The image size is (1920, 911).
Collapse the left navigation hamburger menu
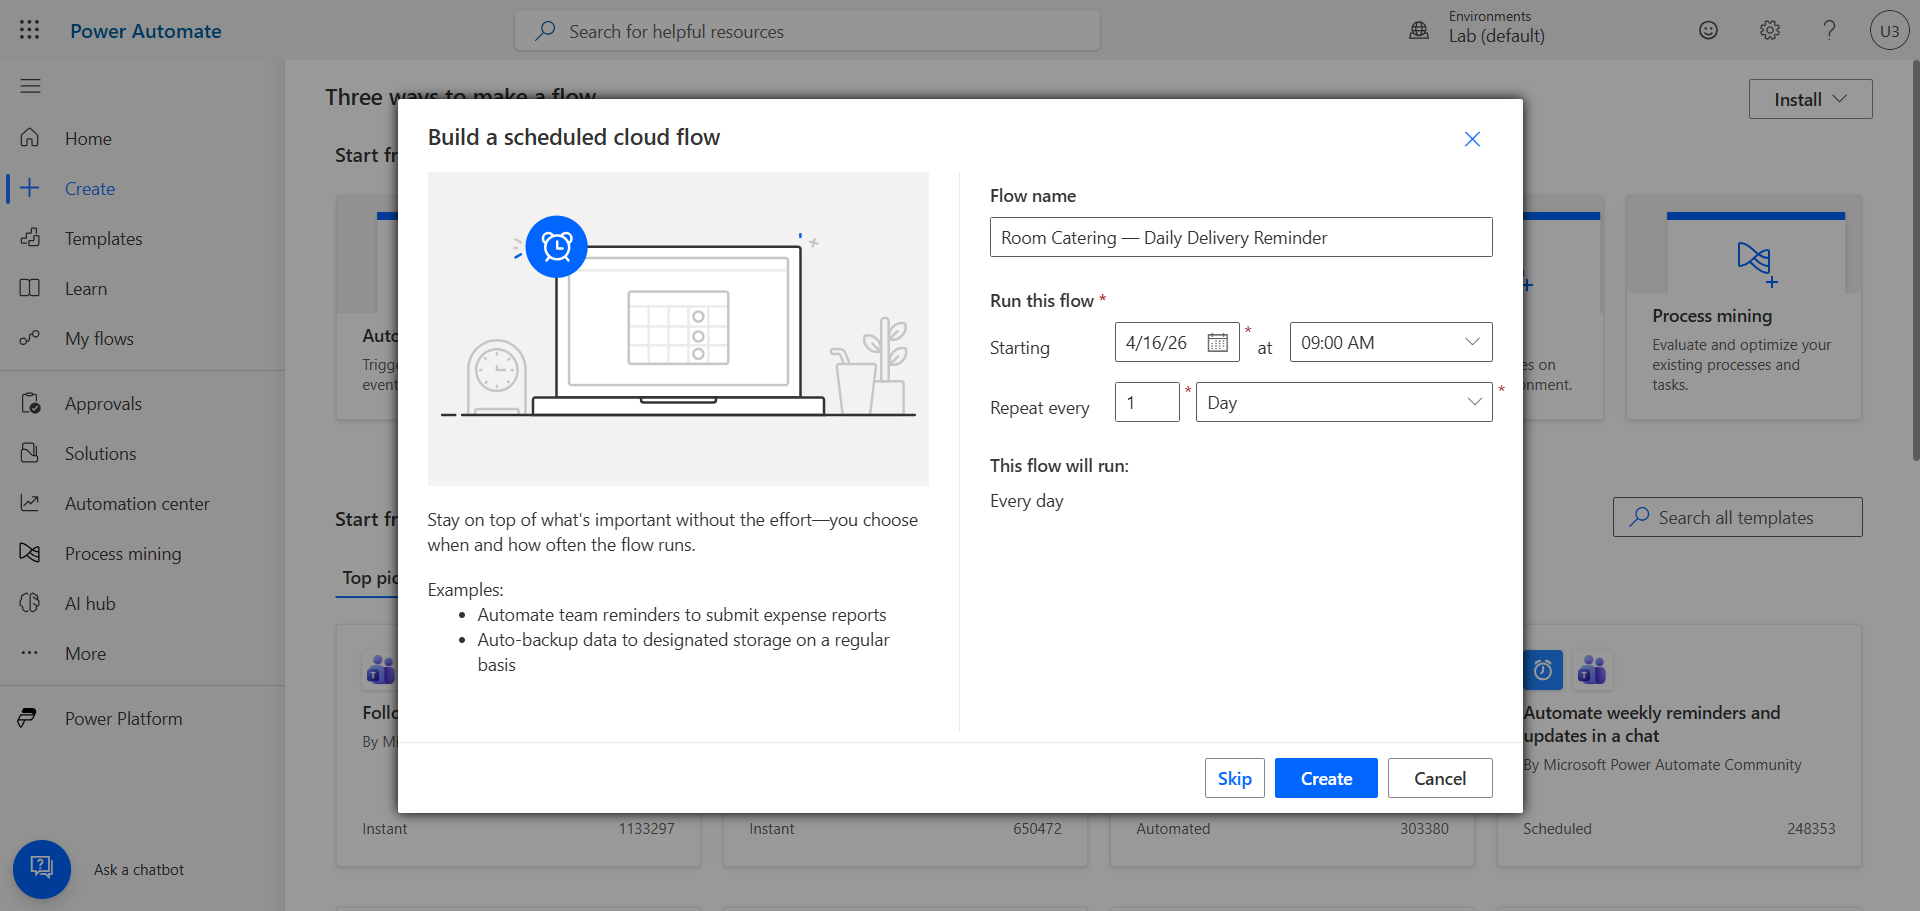coord(30,86)
